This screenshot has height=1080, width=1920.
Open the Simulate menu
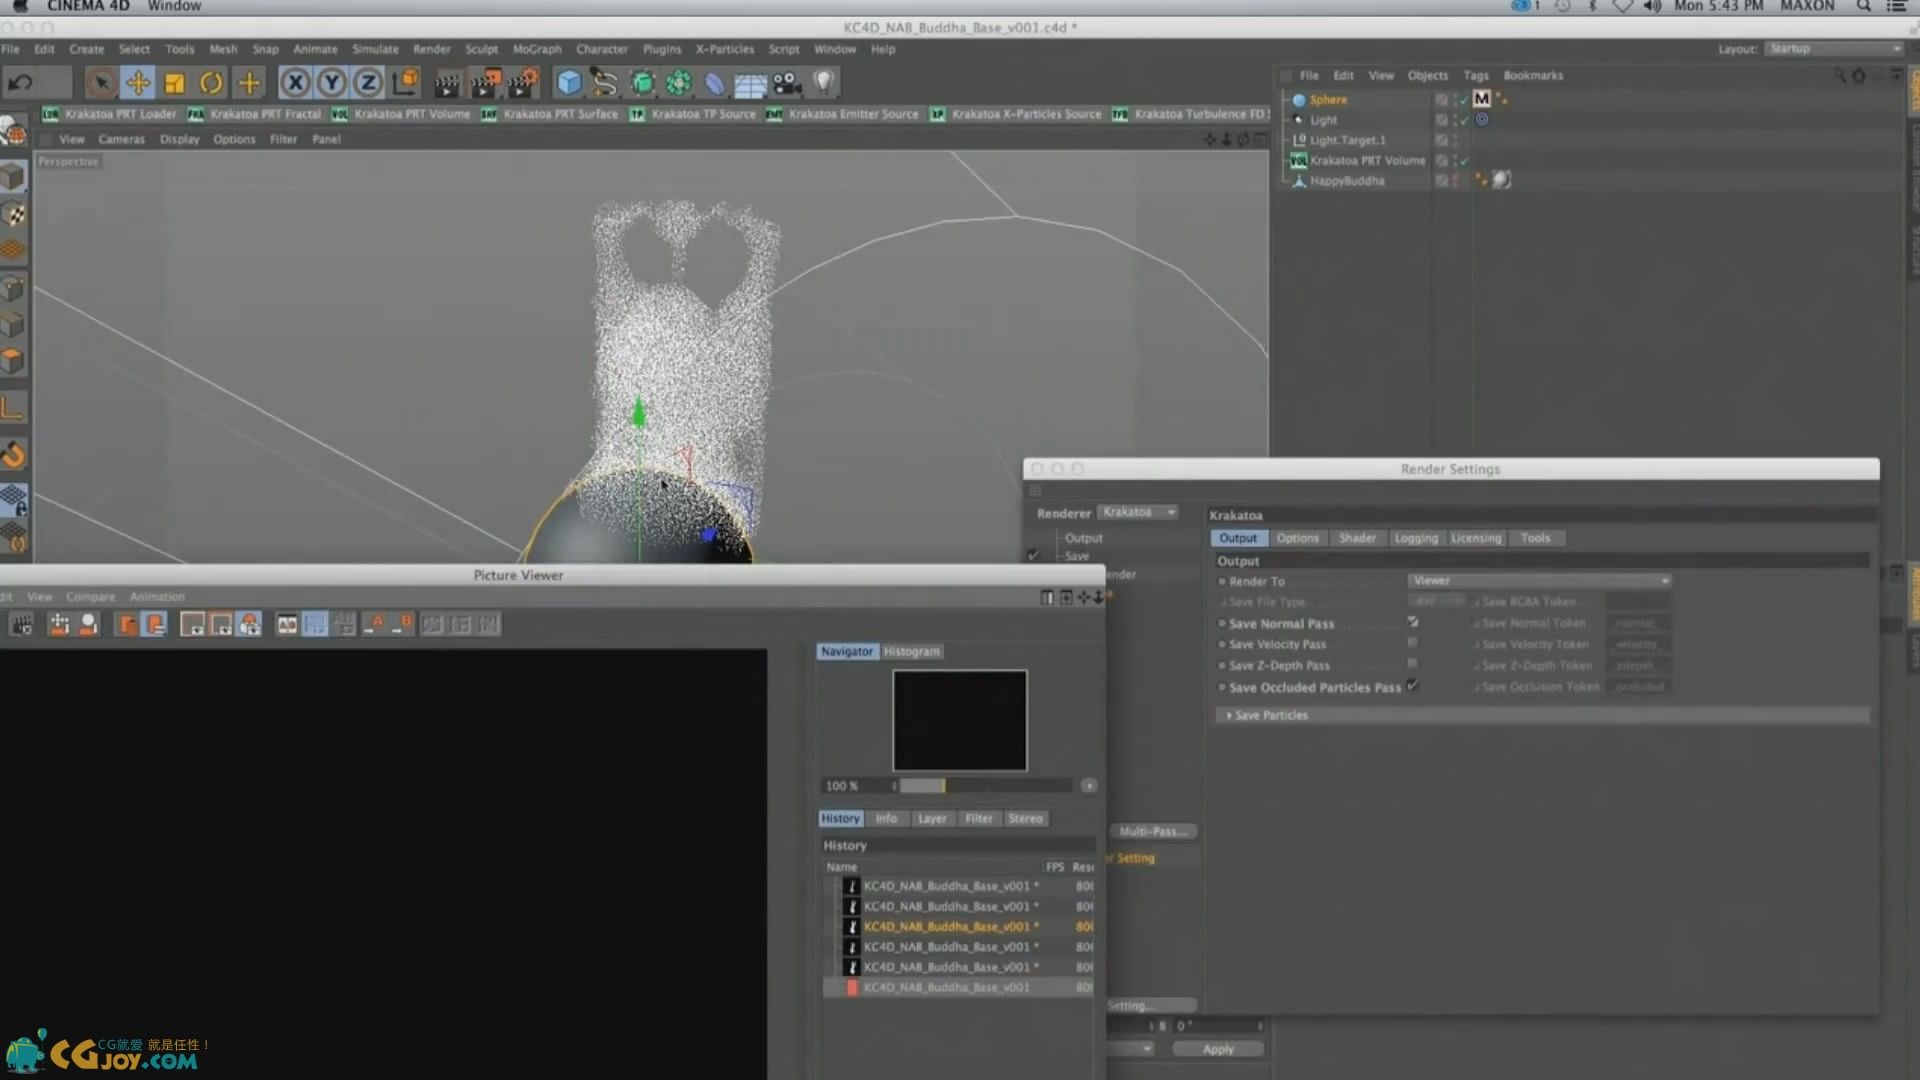pyautogui.click(x=375, y=49)
